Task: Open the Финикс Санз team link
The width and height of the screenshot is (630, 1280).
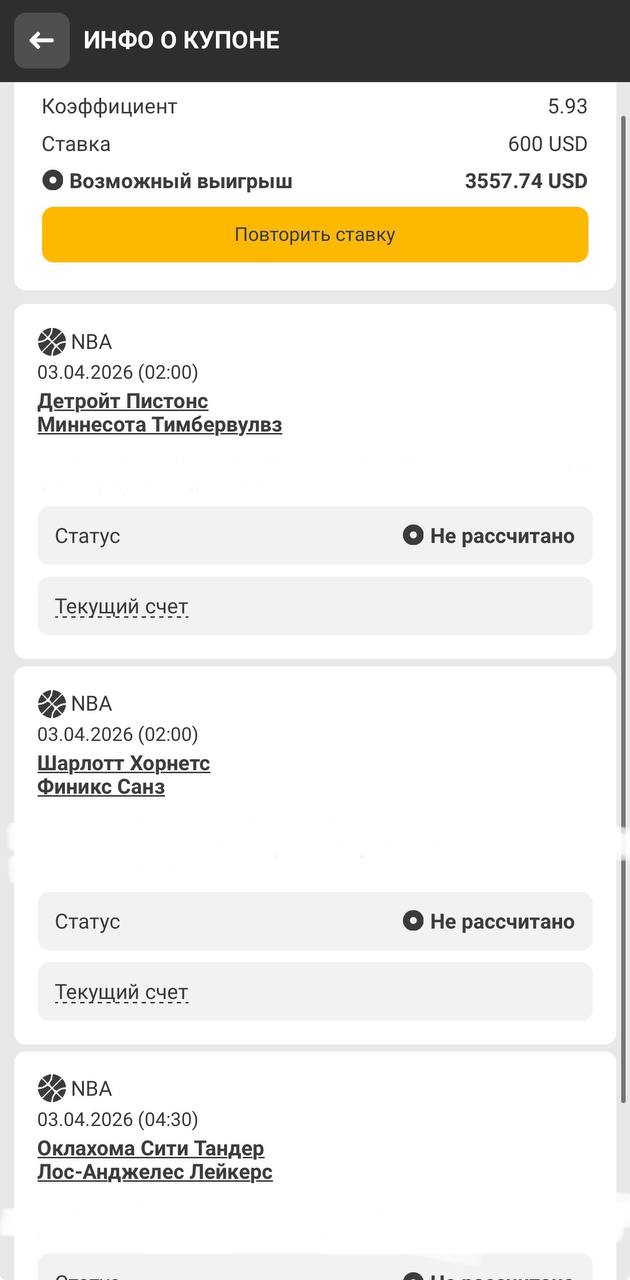Action: [x=101, y=787]
